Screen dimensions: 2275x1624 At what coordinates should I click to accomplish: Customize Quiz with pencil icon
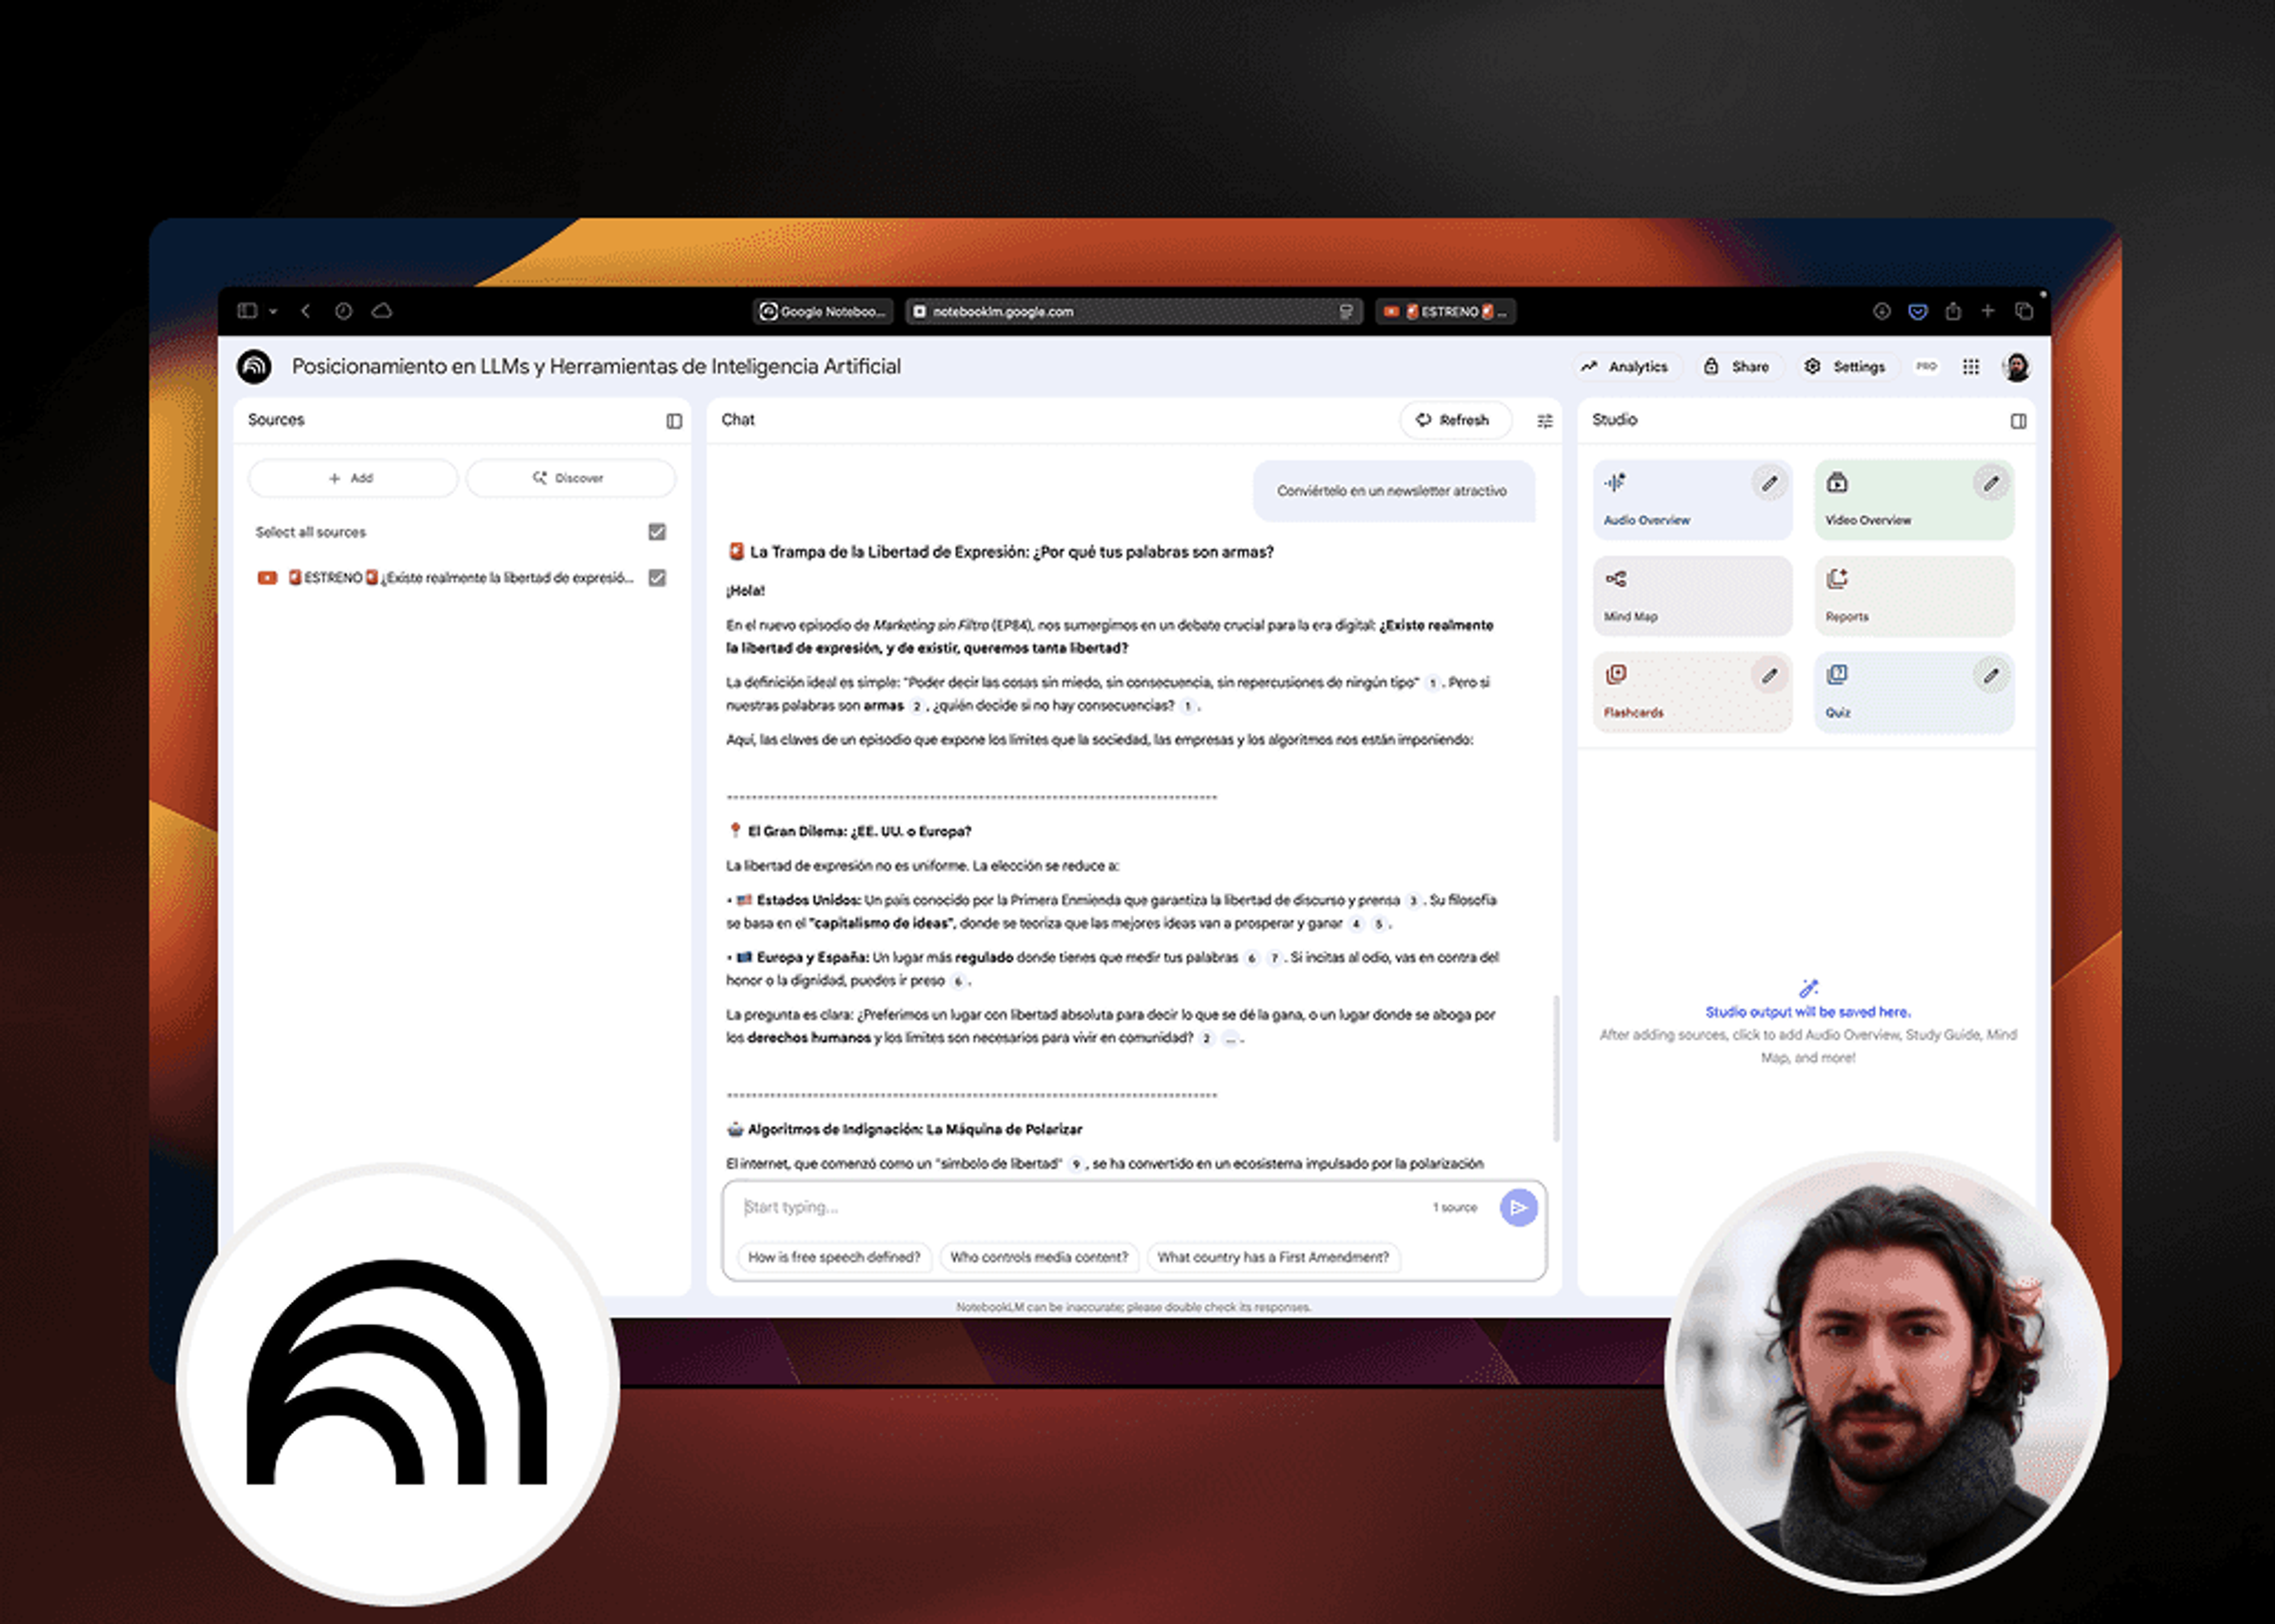tap(1992, 676)
